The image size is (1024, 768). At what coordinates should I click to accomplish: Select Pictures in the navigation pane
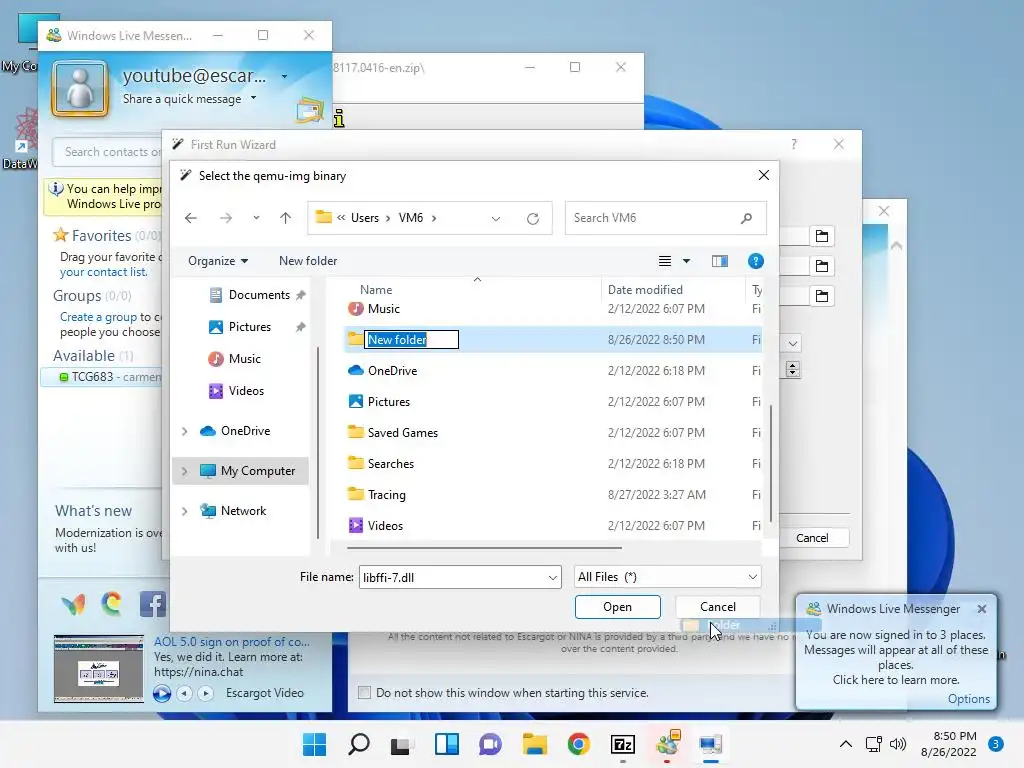[x=249, y=327]
